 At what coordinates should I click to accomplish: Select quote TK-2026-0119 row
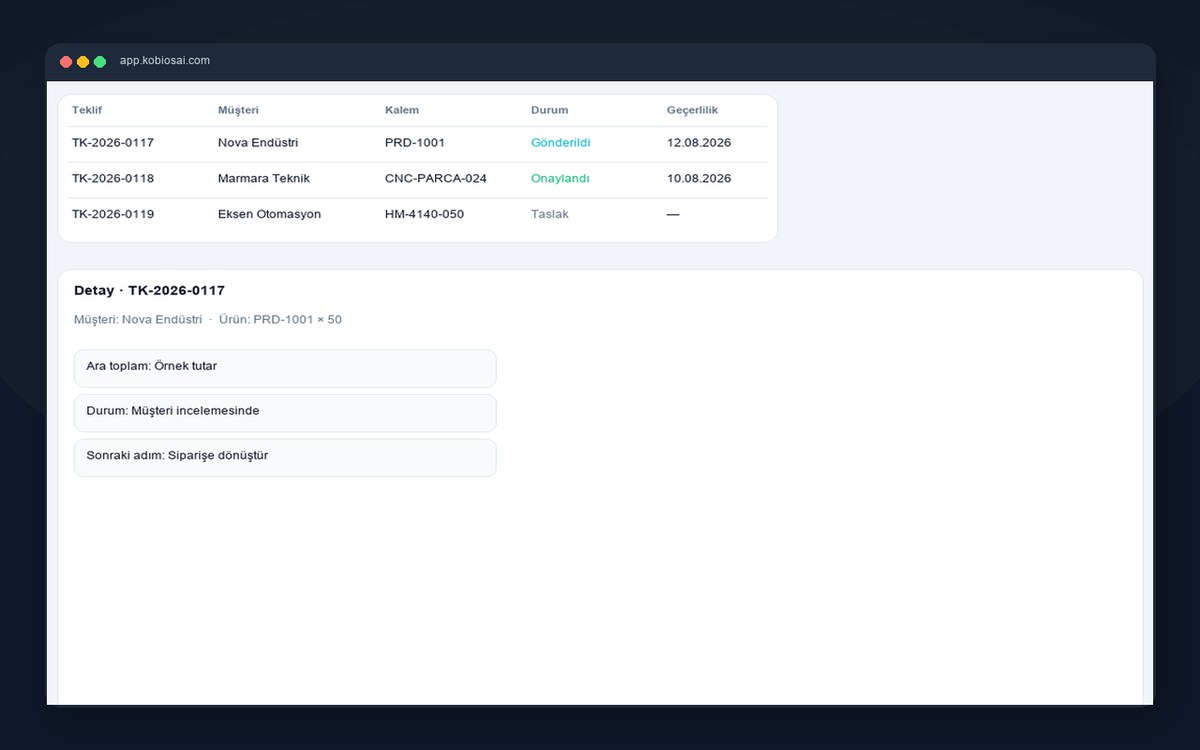pyautogui.click(x=418, y=214)
